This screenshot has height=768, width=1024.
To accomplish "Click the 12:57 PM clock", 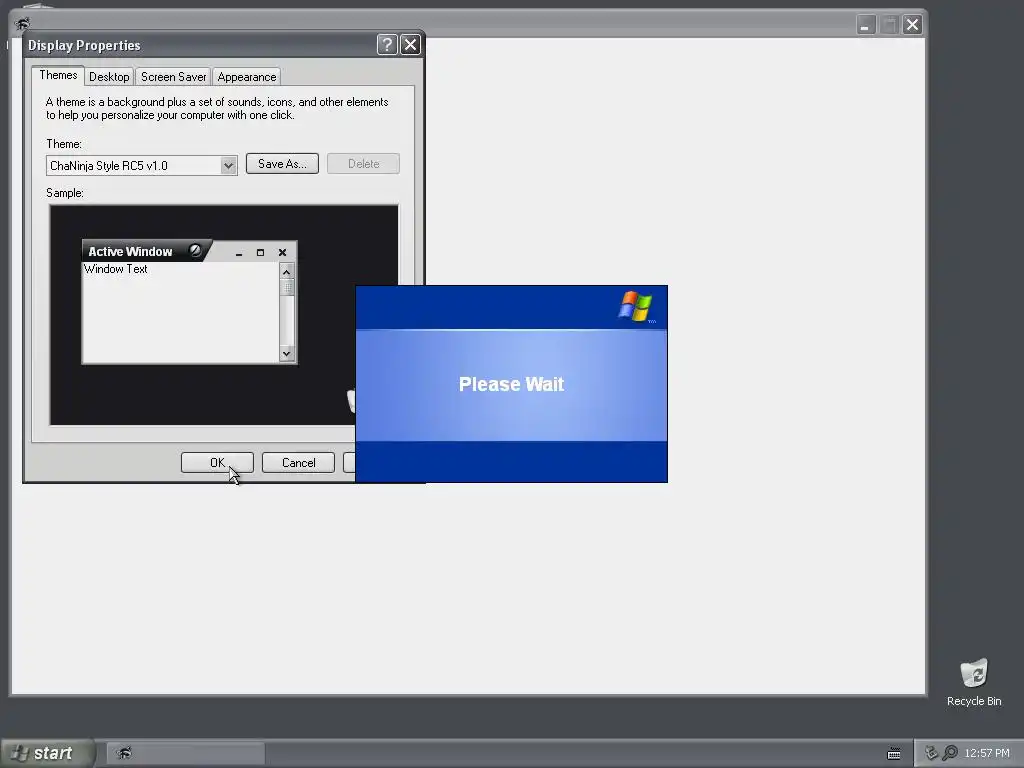I will (987, 753).
